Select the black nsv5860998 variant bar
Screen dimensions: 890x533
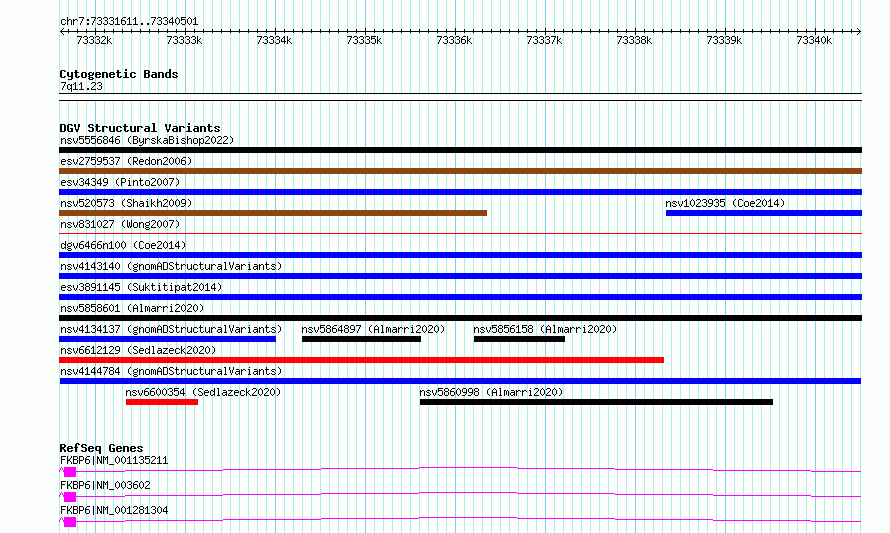pos(597,402)
